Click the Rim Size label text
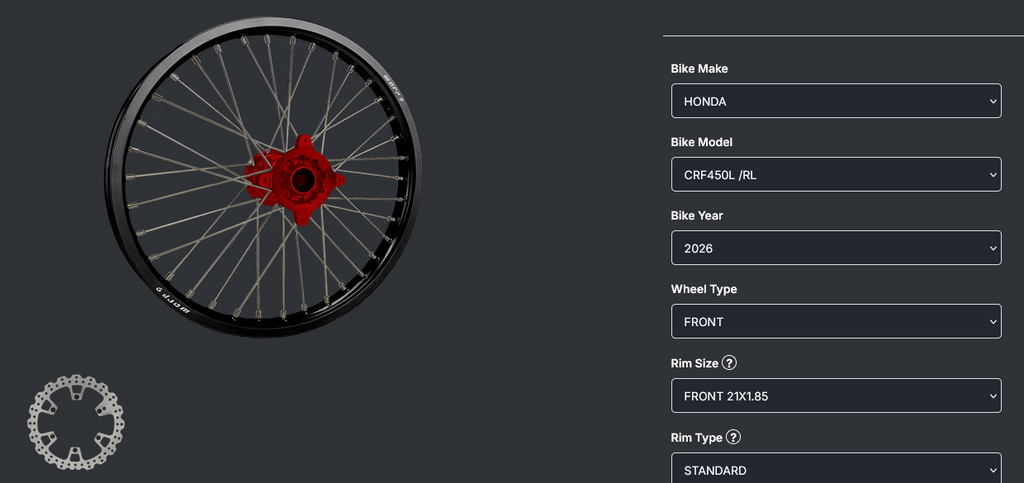The width and height of the screenshot is (1024, 483). click(694, 364)
